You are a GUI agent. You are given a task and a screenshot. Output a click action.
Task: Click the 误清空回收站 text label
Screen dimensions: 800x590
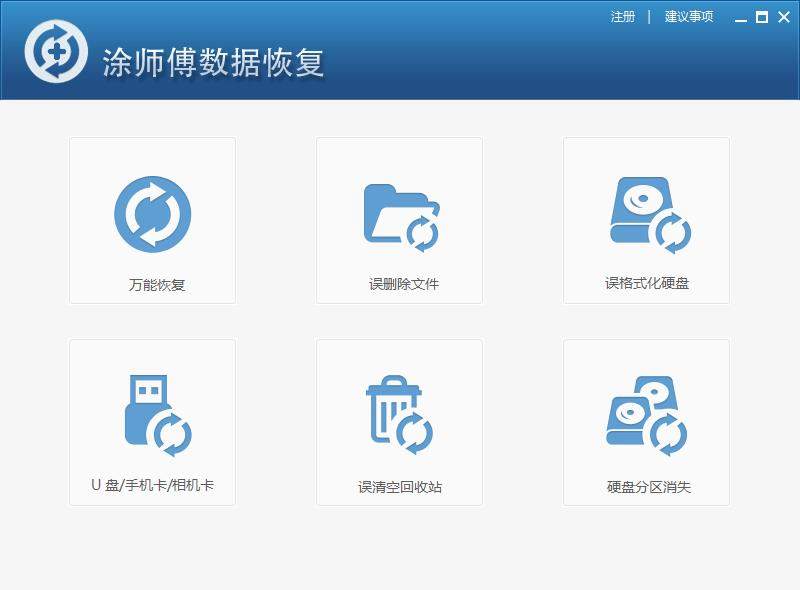click(398, 484)
